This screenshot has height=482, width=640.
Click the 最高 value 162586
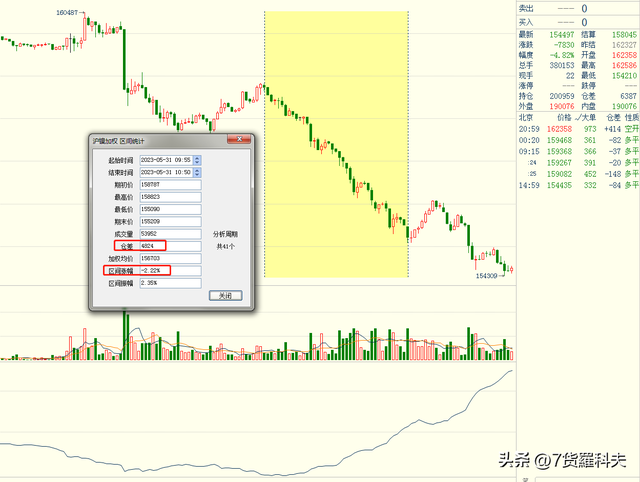[x=624, y=65]
